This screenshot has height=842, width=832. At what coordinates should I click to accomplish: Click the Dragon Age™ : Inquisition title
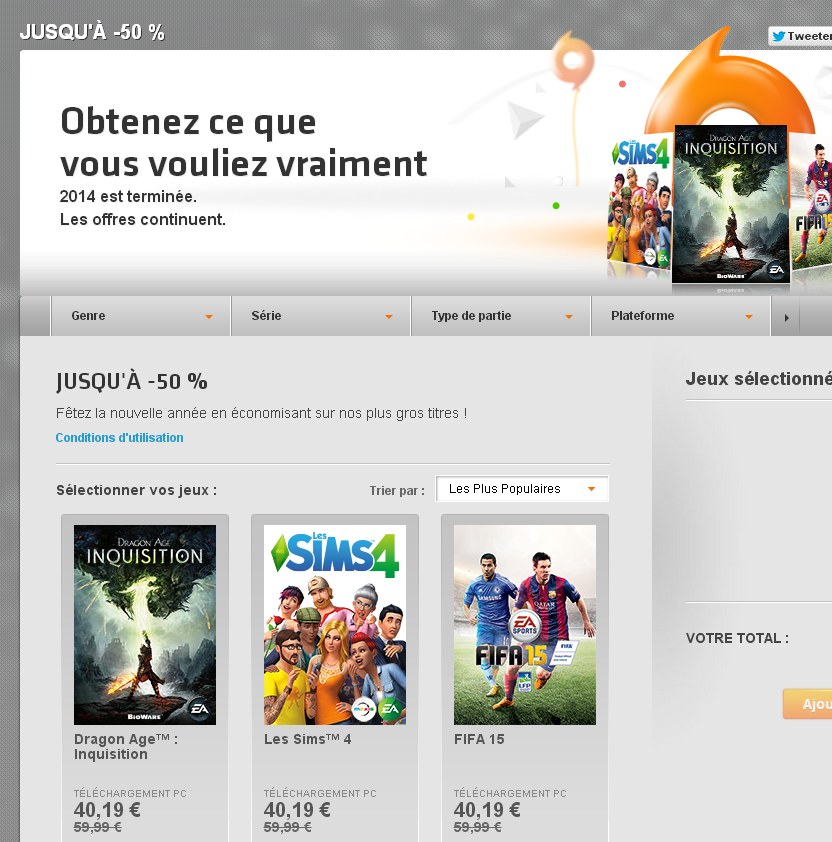126,746
